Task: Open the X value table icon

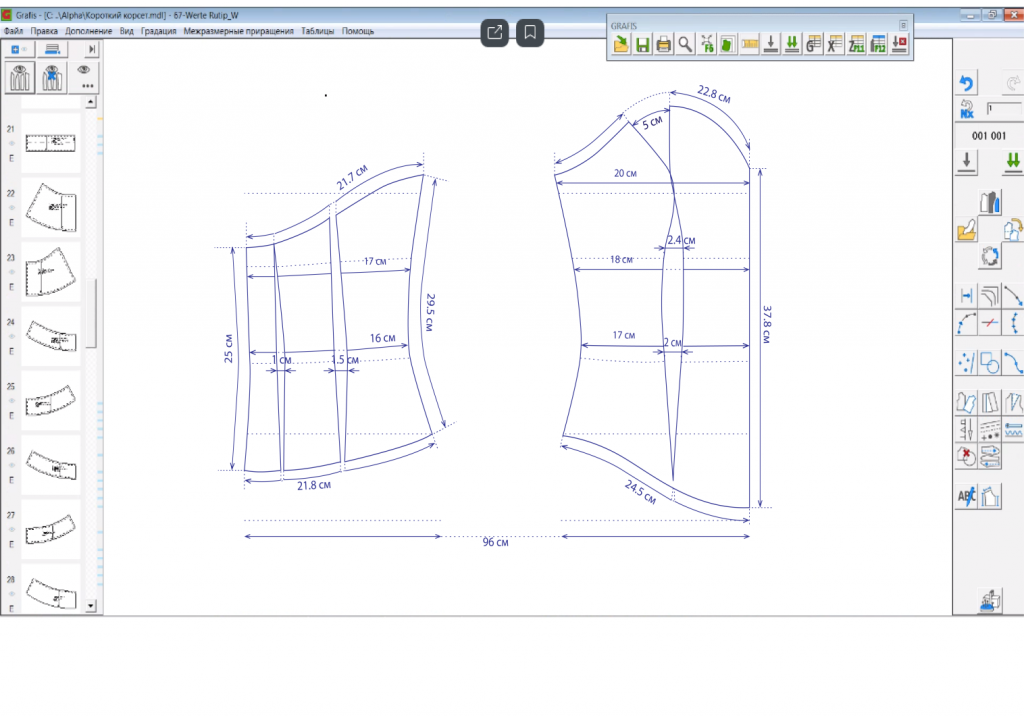Action: [x=835, y=44]
